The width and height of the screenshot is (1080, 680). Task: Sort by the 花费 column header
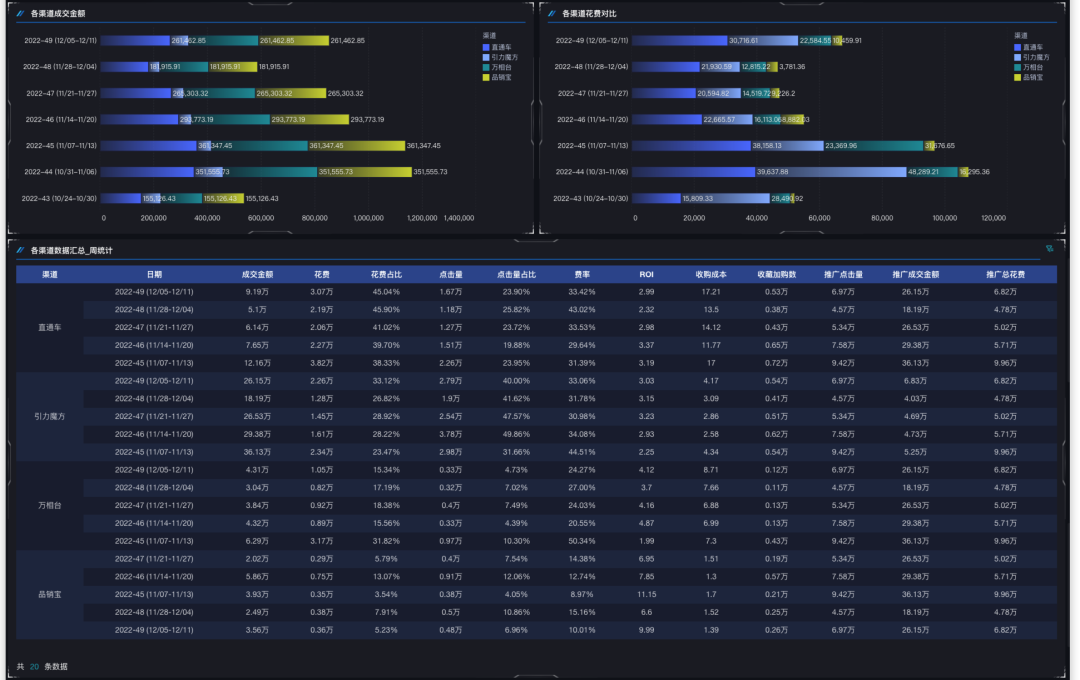pos(322,274)
